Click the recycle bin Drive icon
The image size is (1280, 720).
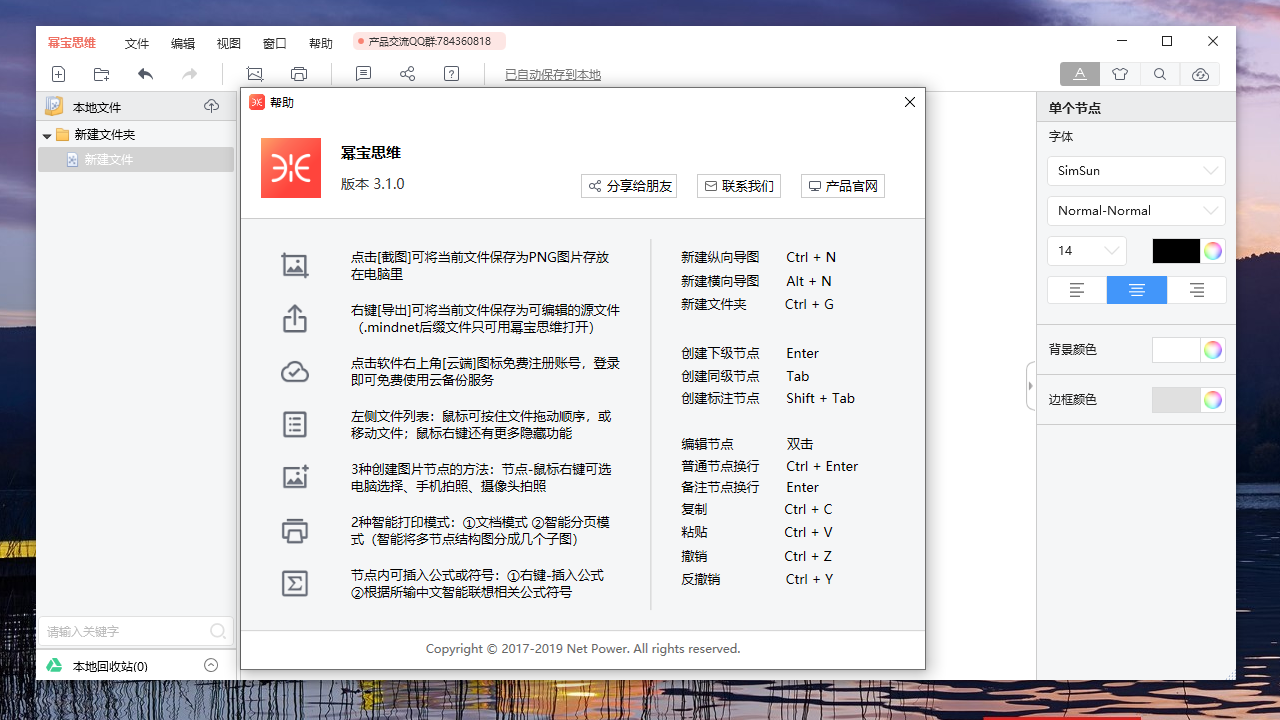click(54, 666)
